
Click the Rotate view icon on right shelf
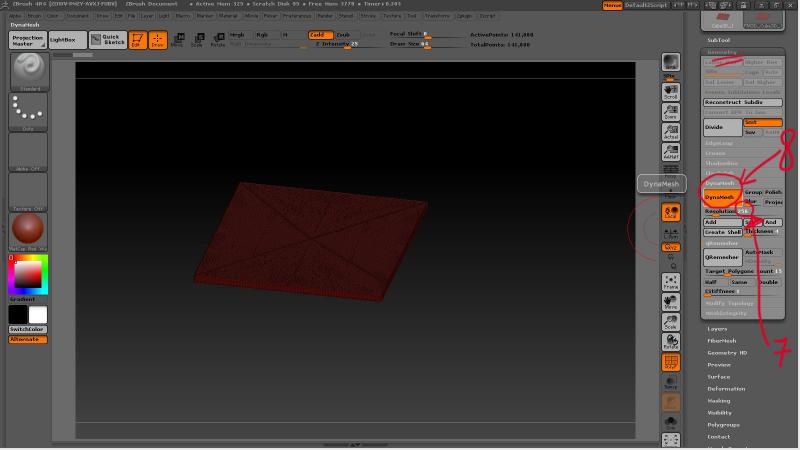pyautogui.click(x=670, y=342)
